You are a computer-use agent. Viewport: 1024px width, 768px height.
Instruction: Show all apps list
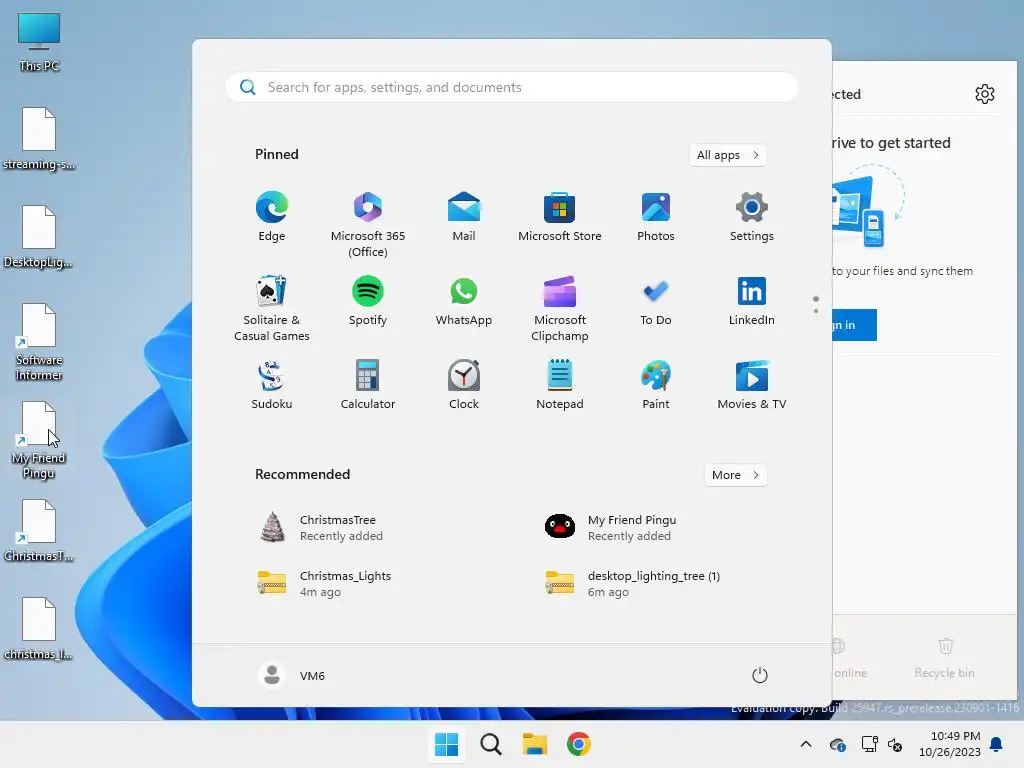(x=728, y=155)
